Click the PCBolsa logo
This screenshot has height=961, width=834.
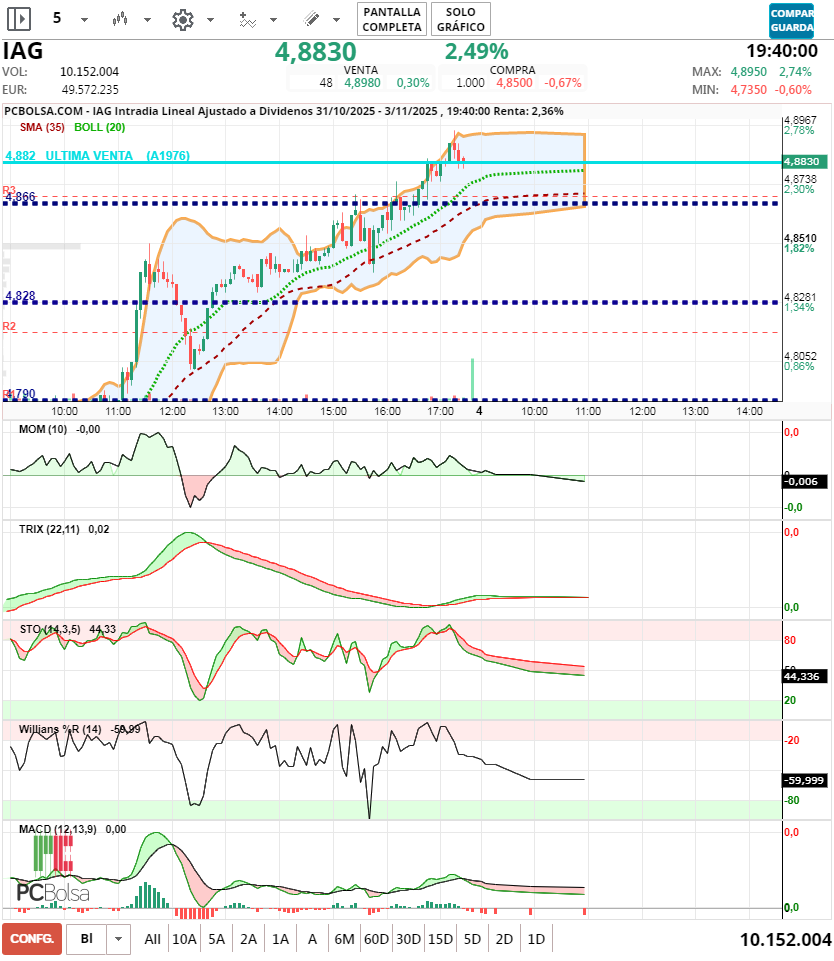(x=52, y=892)
